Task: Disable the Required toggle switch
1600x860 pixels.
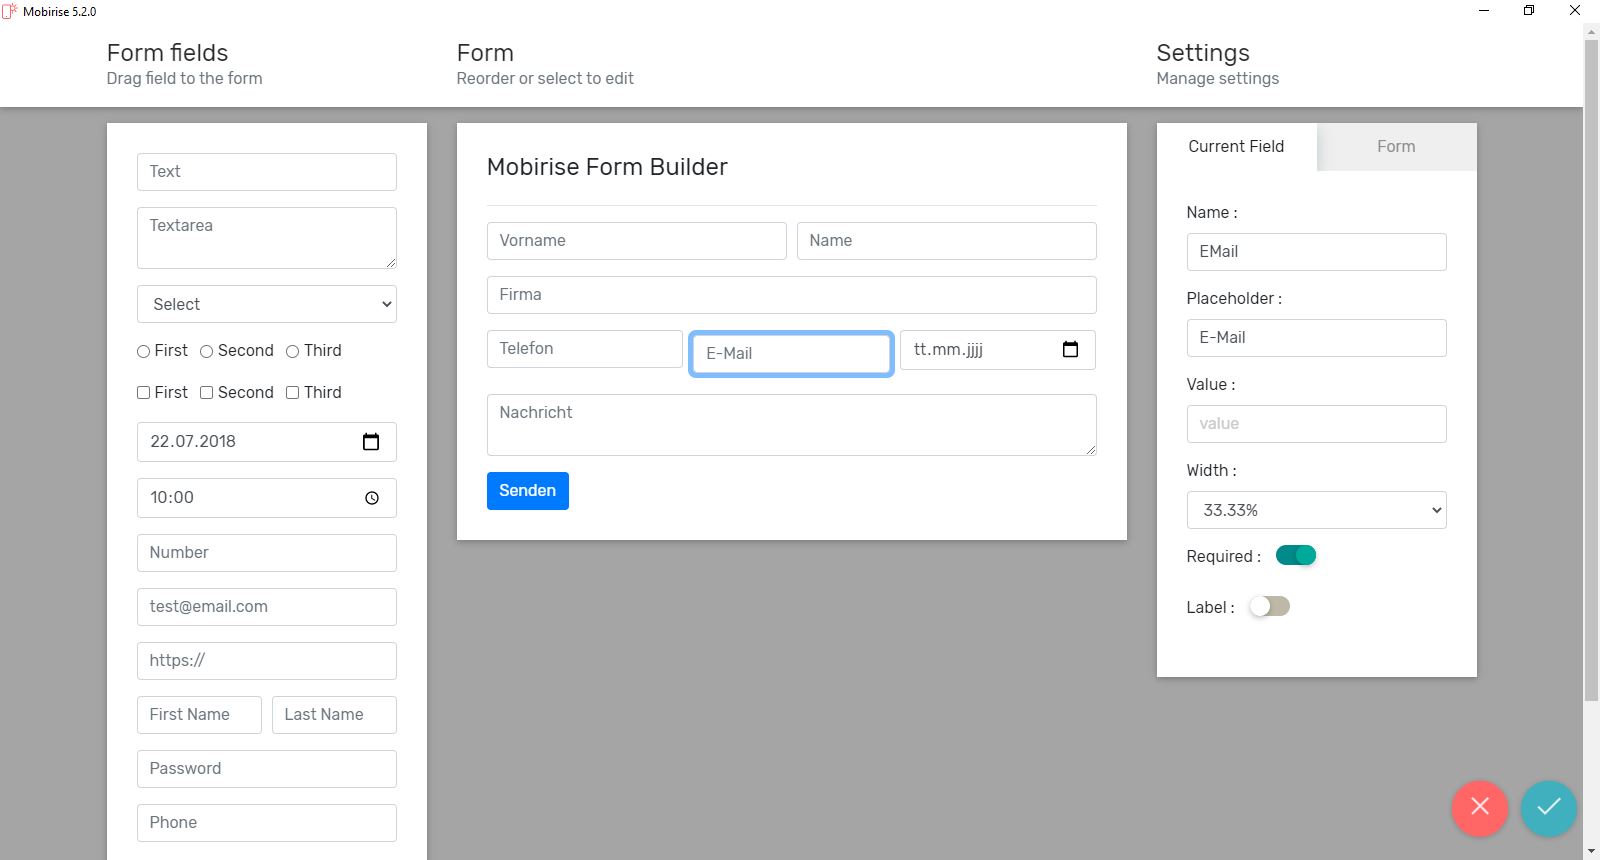Action: point(1296,556)
